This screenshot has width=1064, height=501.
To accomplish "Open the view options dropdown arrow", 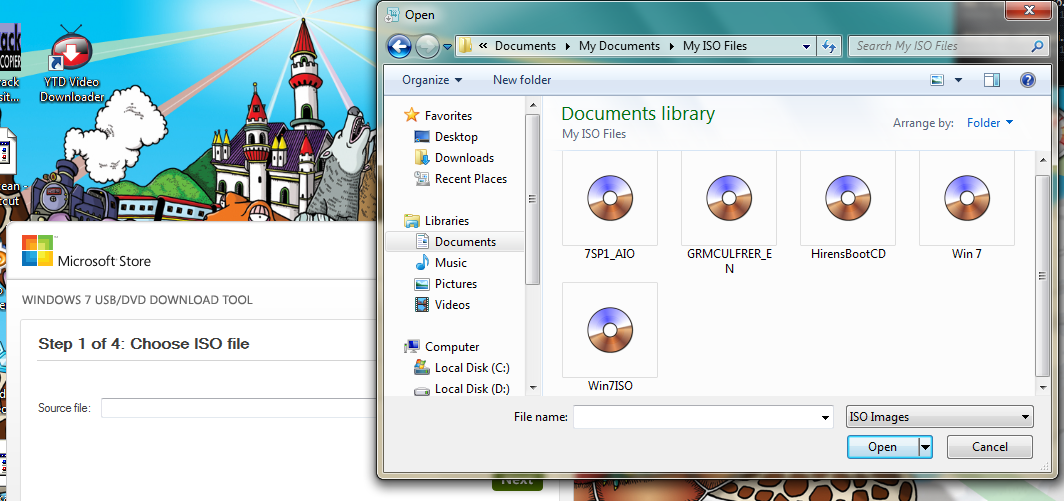I will 958,80.
